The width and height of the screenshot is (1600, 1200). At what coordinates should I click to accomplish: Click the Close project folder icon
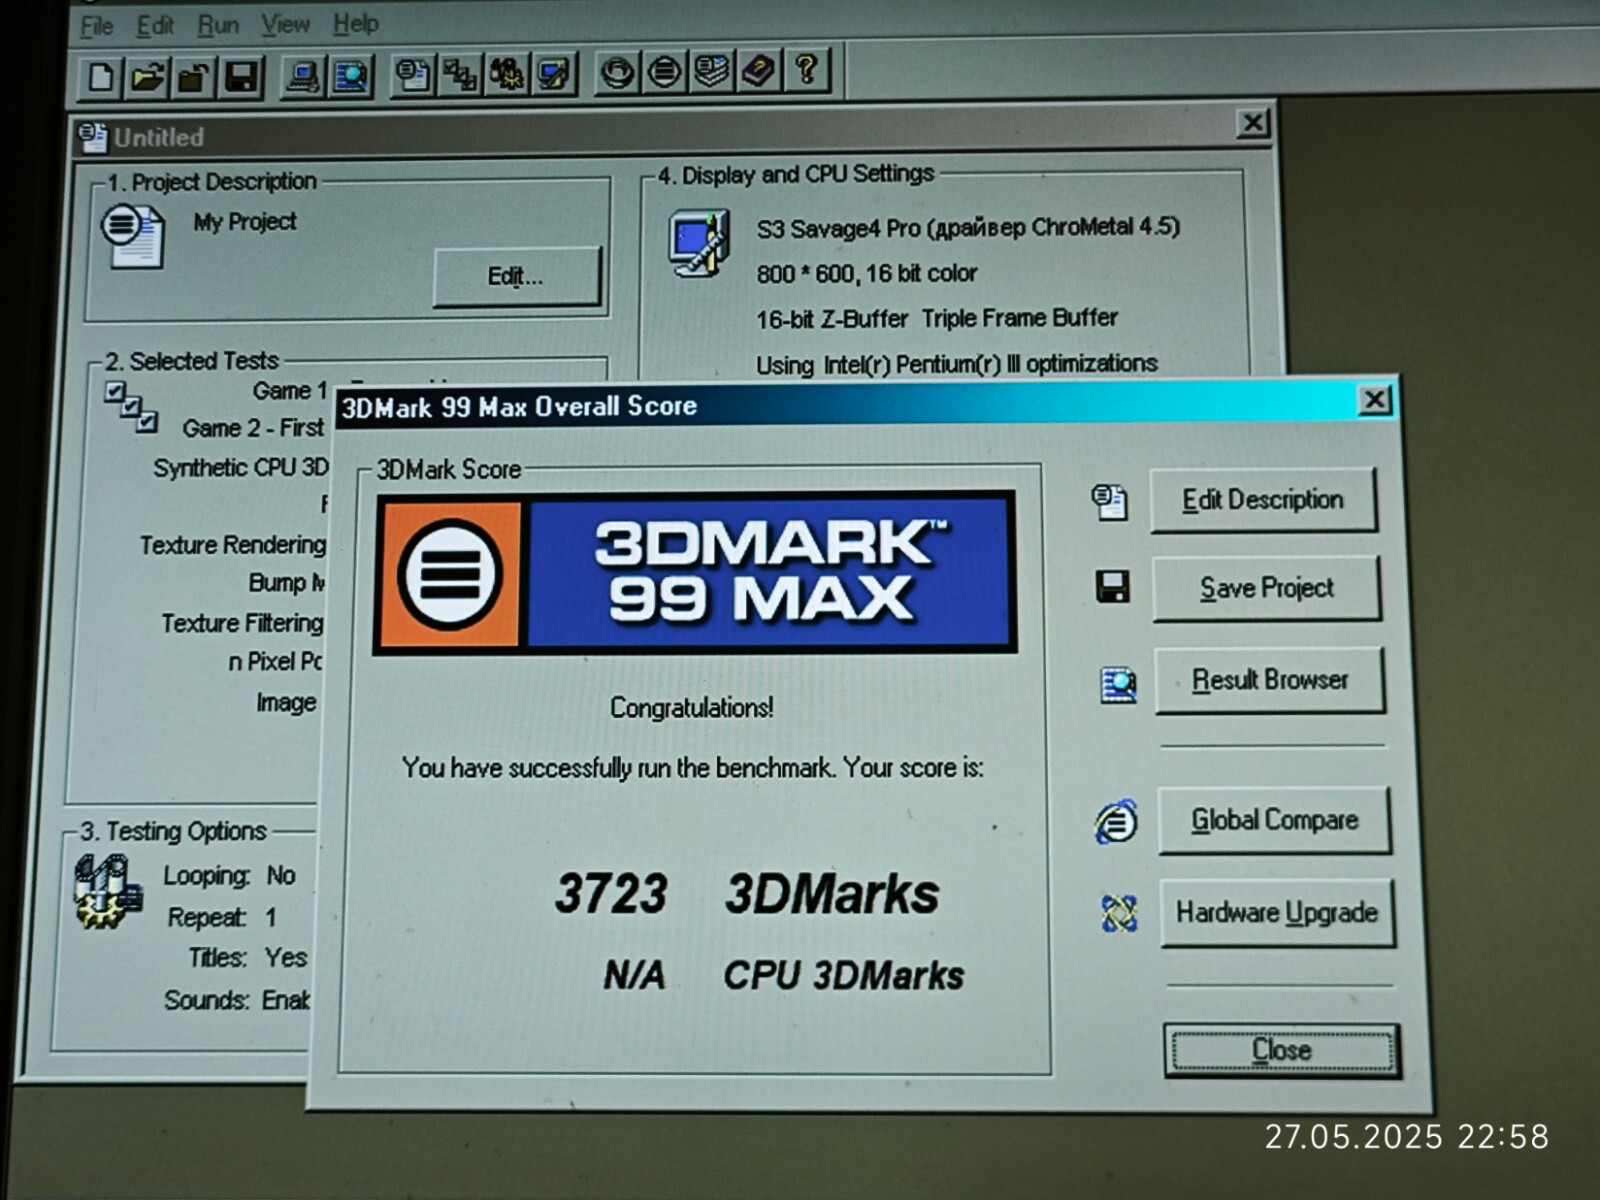(x=193, y=76)
